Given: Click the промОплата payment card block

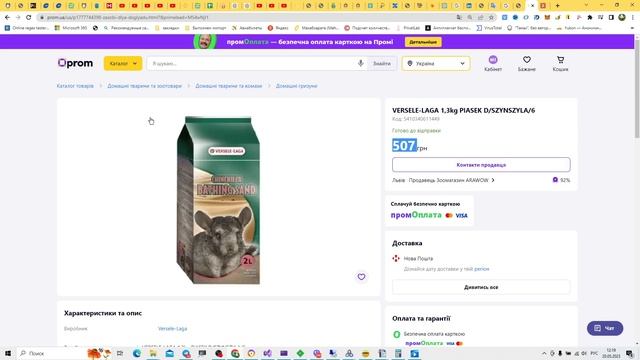Looking at the screenshot, I should pyautogui.click(x=429, y=211).
